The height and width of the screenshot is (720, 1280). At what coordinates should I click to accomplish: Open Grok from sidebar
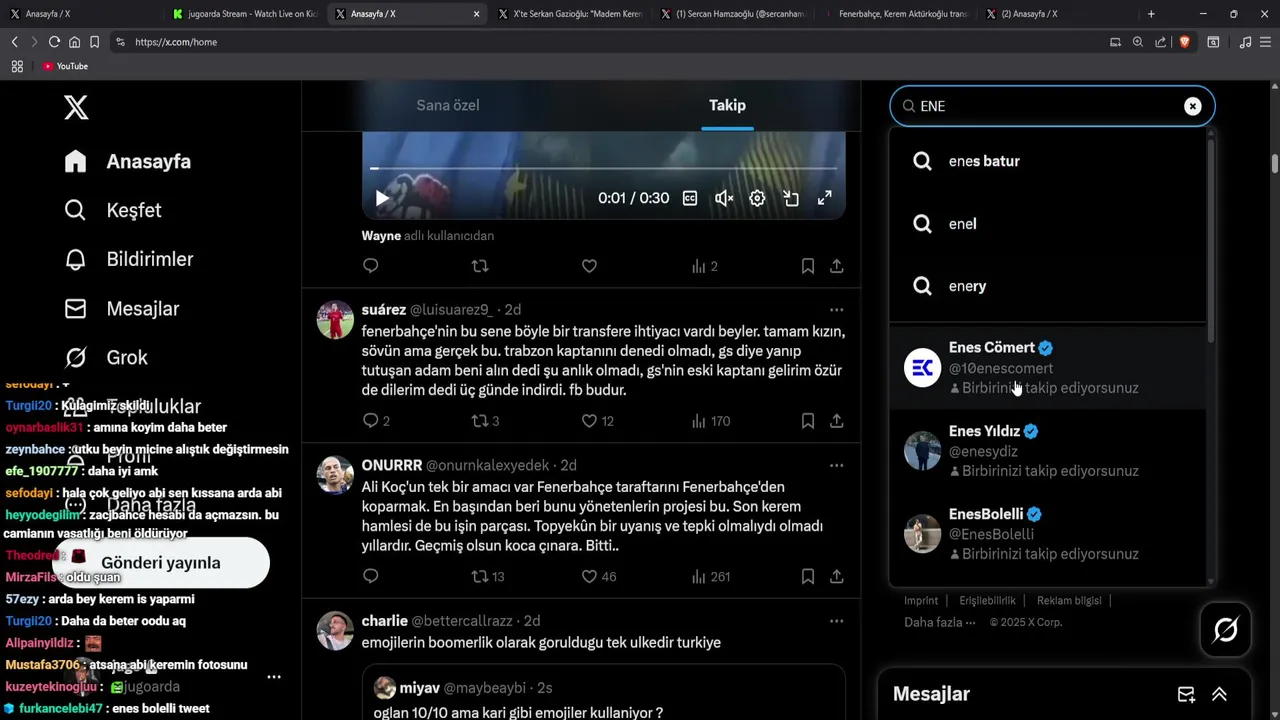point(105,357)
